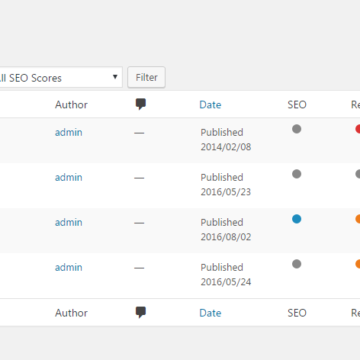360x360 pixels.
Task: Click the Published 2016/05/24 date cell
Action: 226,274
